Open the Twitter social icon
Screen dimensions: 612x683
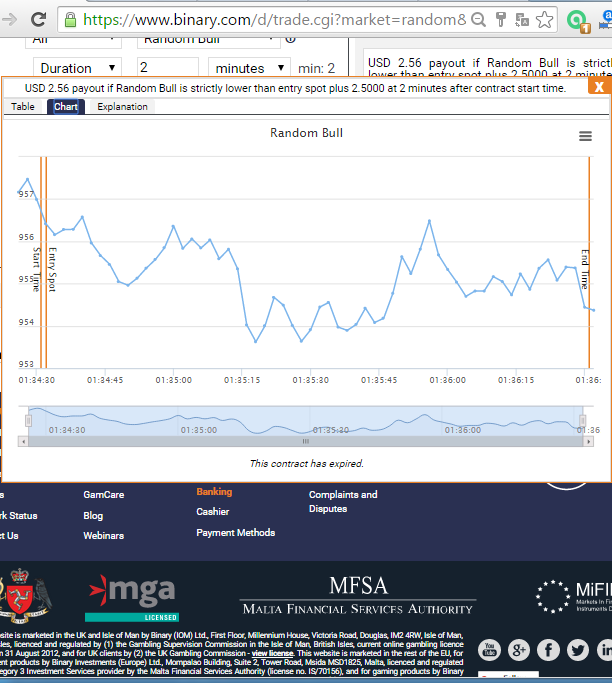[x=578, y=650]
